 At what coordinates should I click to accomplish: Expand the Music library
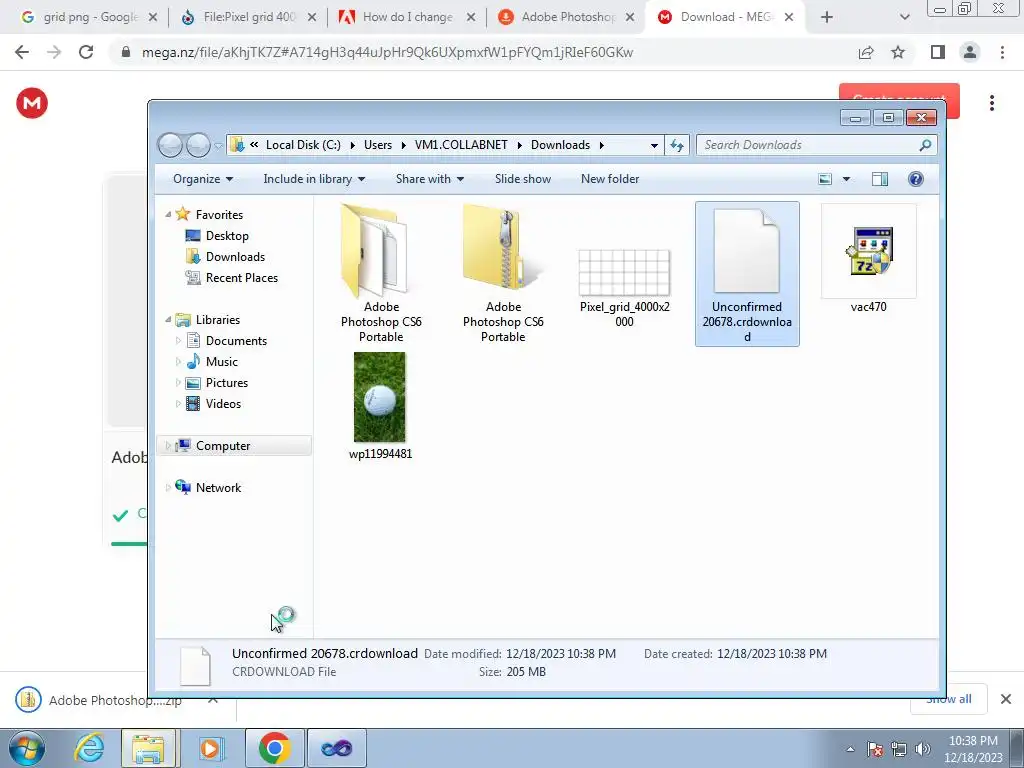[178, 362]
